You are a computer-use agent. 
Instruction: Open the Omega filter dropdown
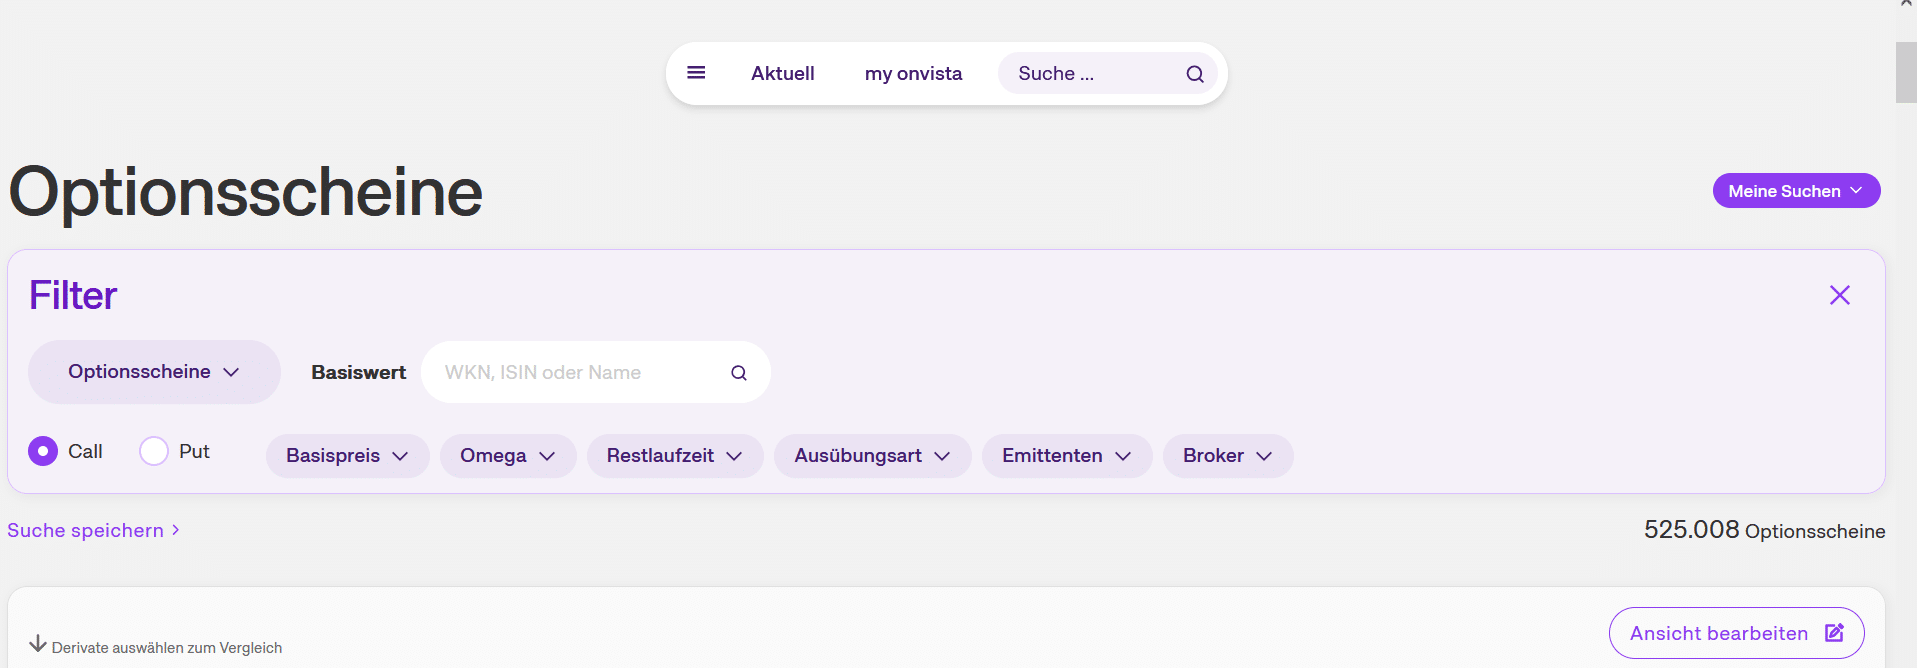pos(507,456)
